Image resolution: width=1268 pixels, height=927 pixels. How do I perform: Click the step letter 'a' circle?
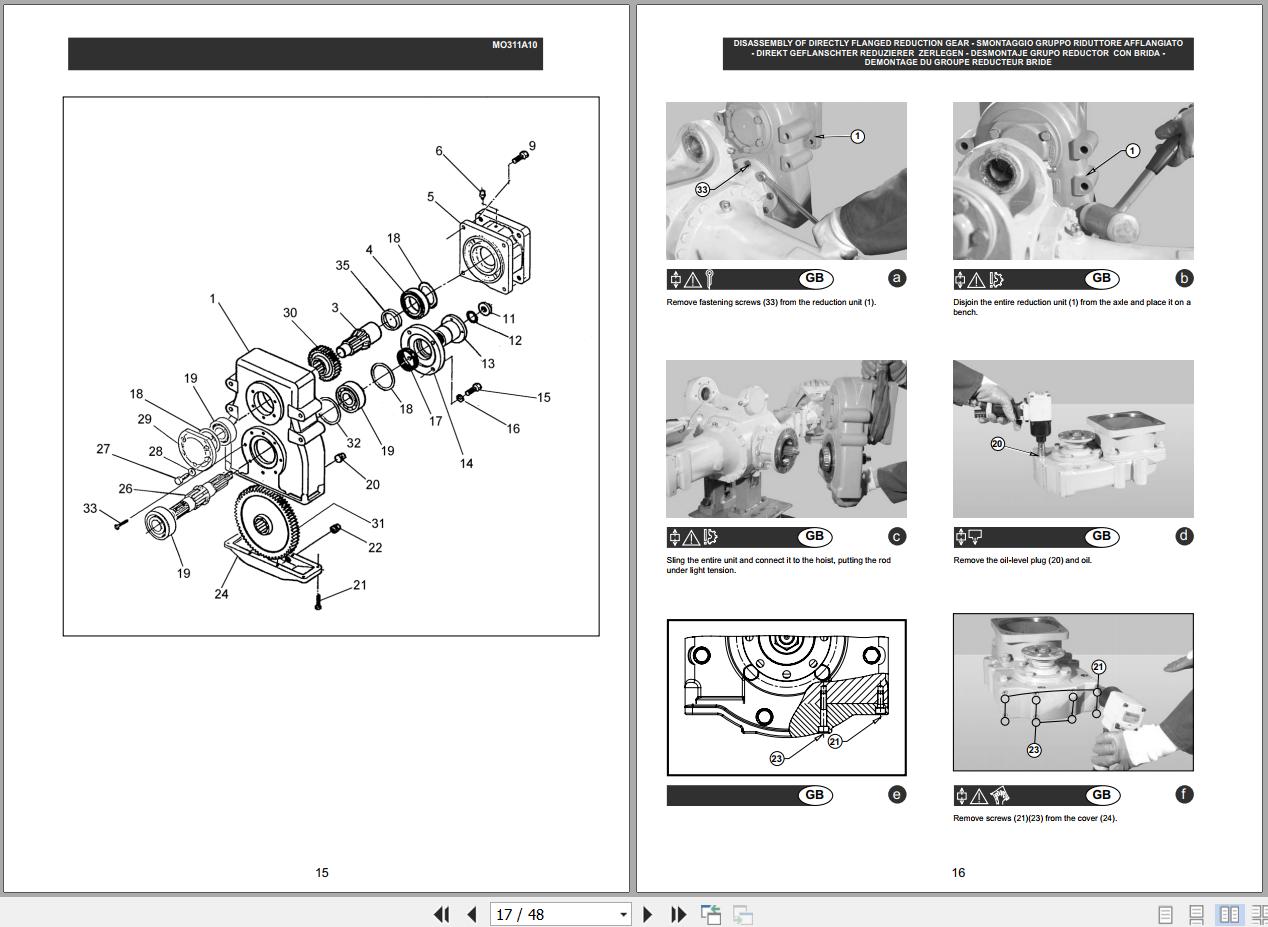[897, 278]
